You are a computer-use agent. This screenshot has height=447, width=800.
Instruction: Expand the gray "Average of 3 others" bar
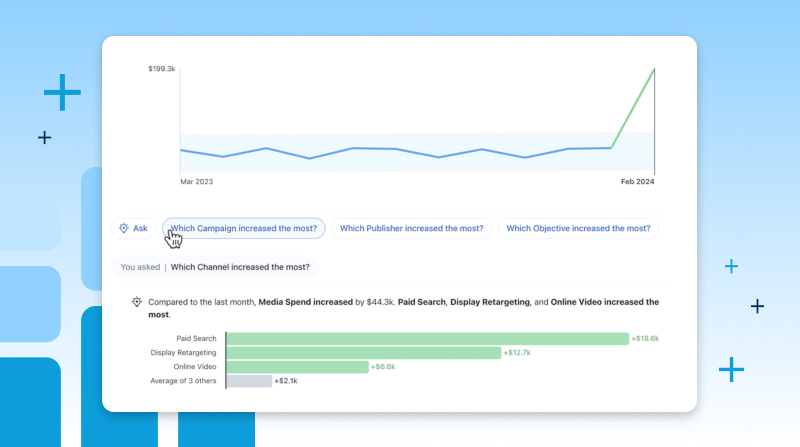pyautogui.click(x=249, y=381)
